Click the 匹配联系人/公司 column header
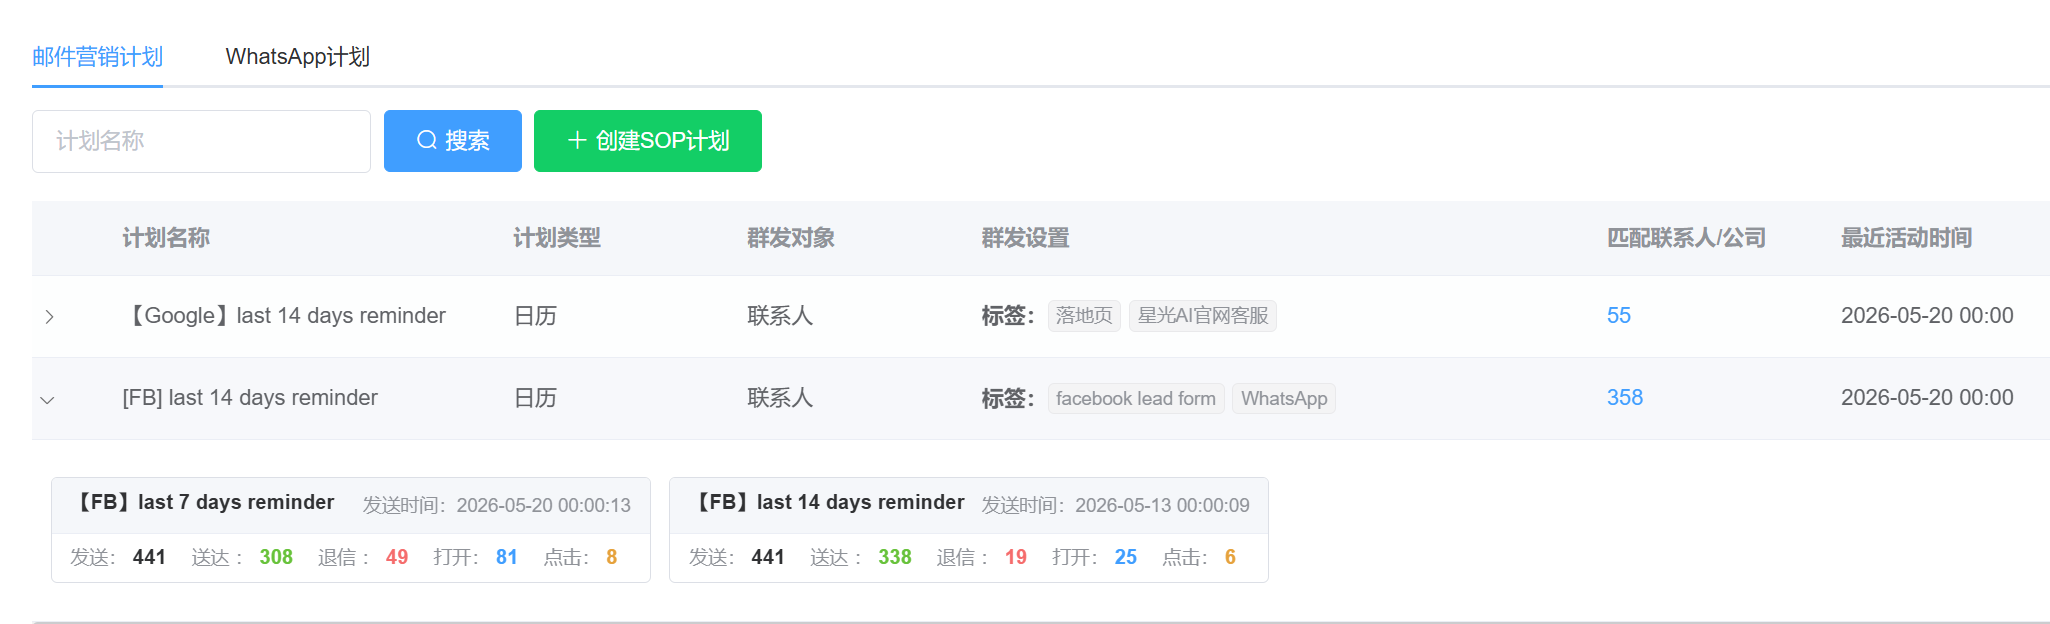 (x=1686, y=238)
